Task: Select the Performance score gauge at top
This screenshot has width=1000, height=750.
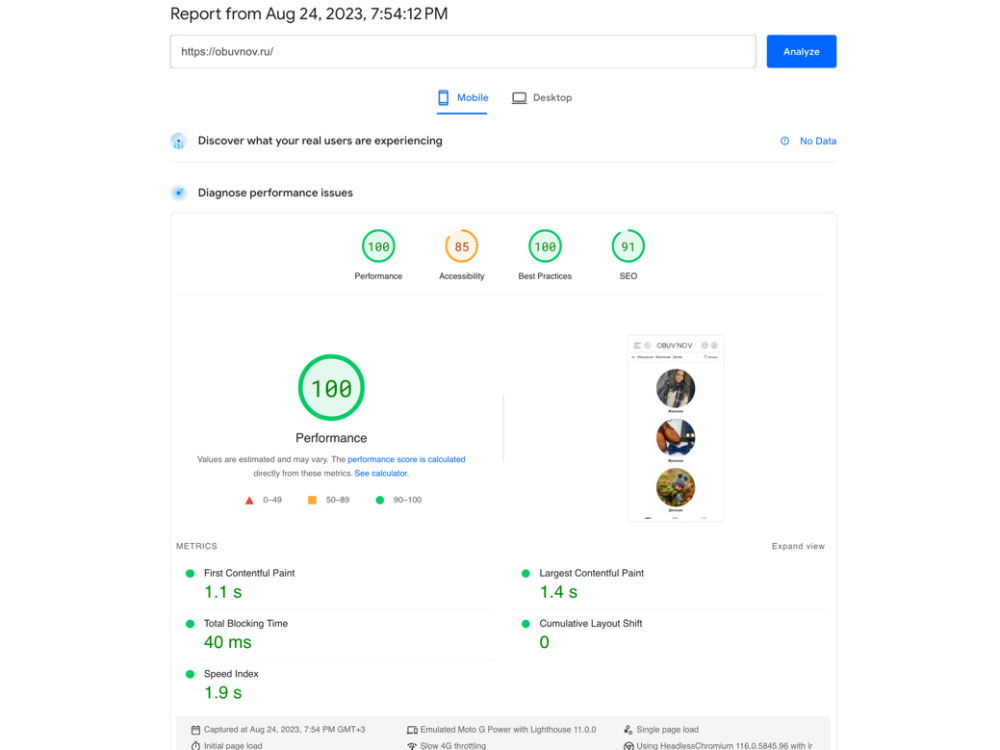Action: click(x=378, y=246)
